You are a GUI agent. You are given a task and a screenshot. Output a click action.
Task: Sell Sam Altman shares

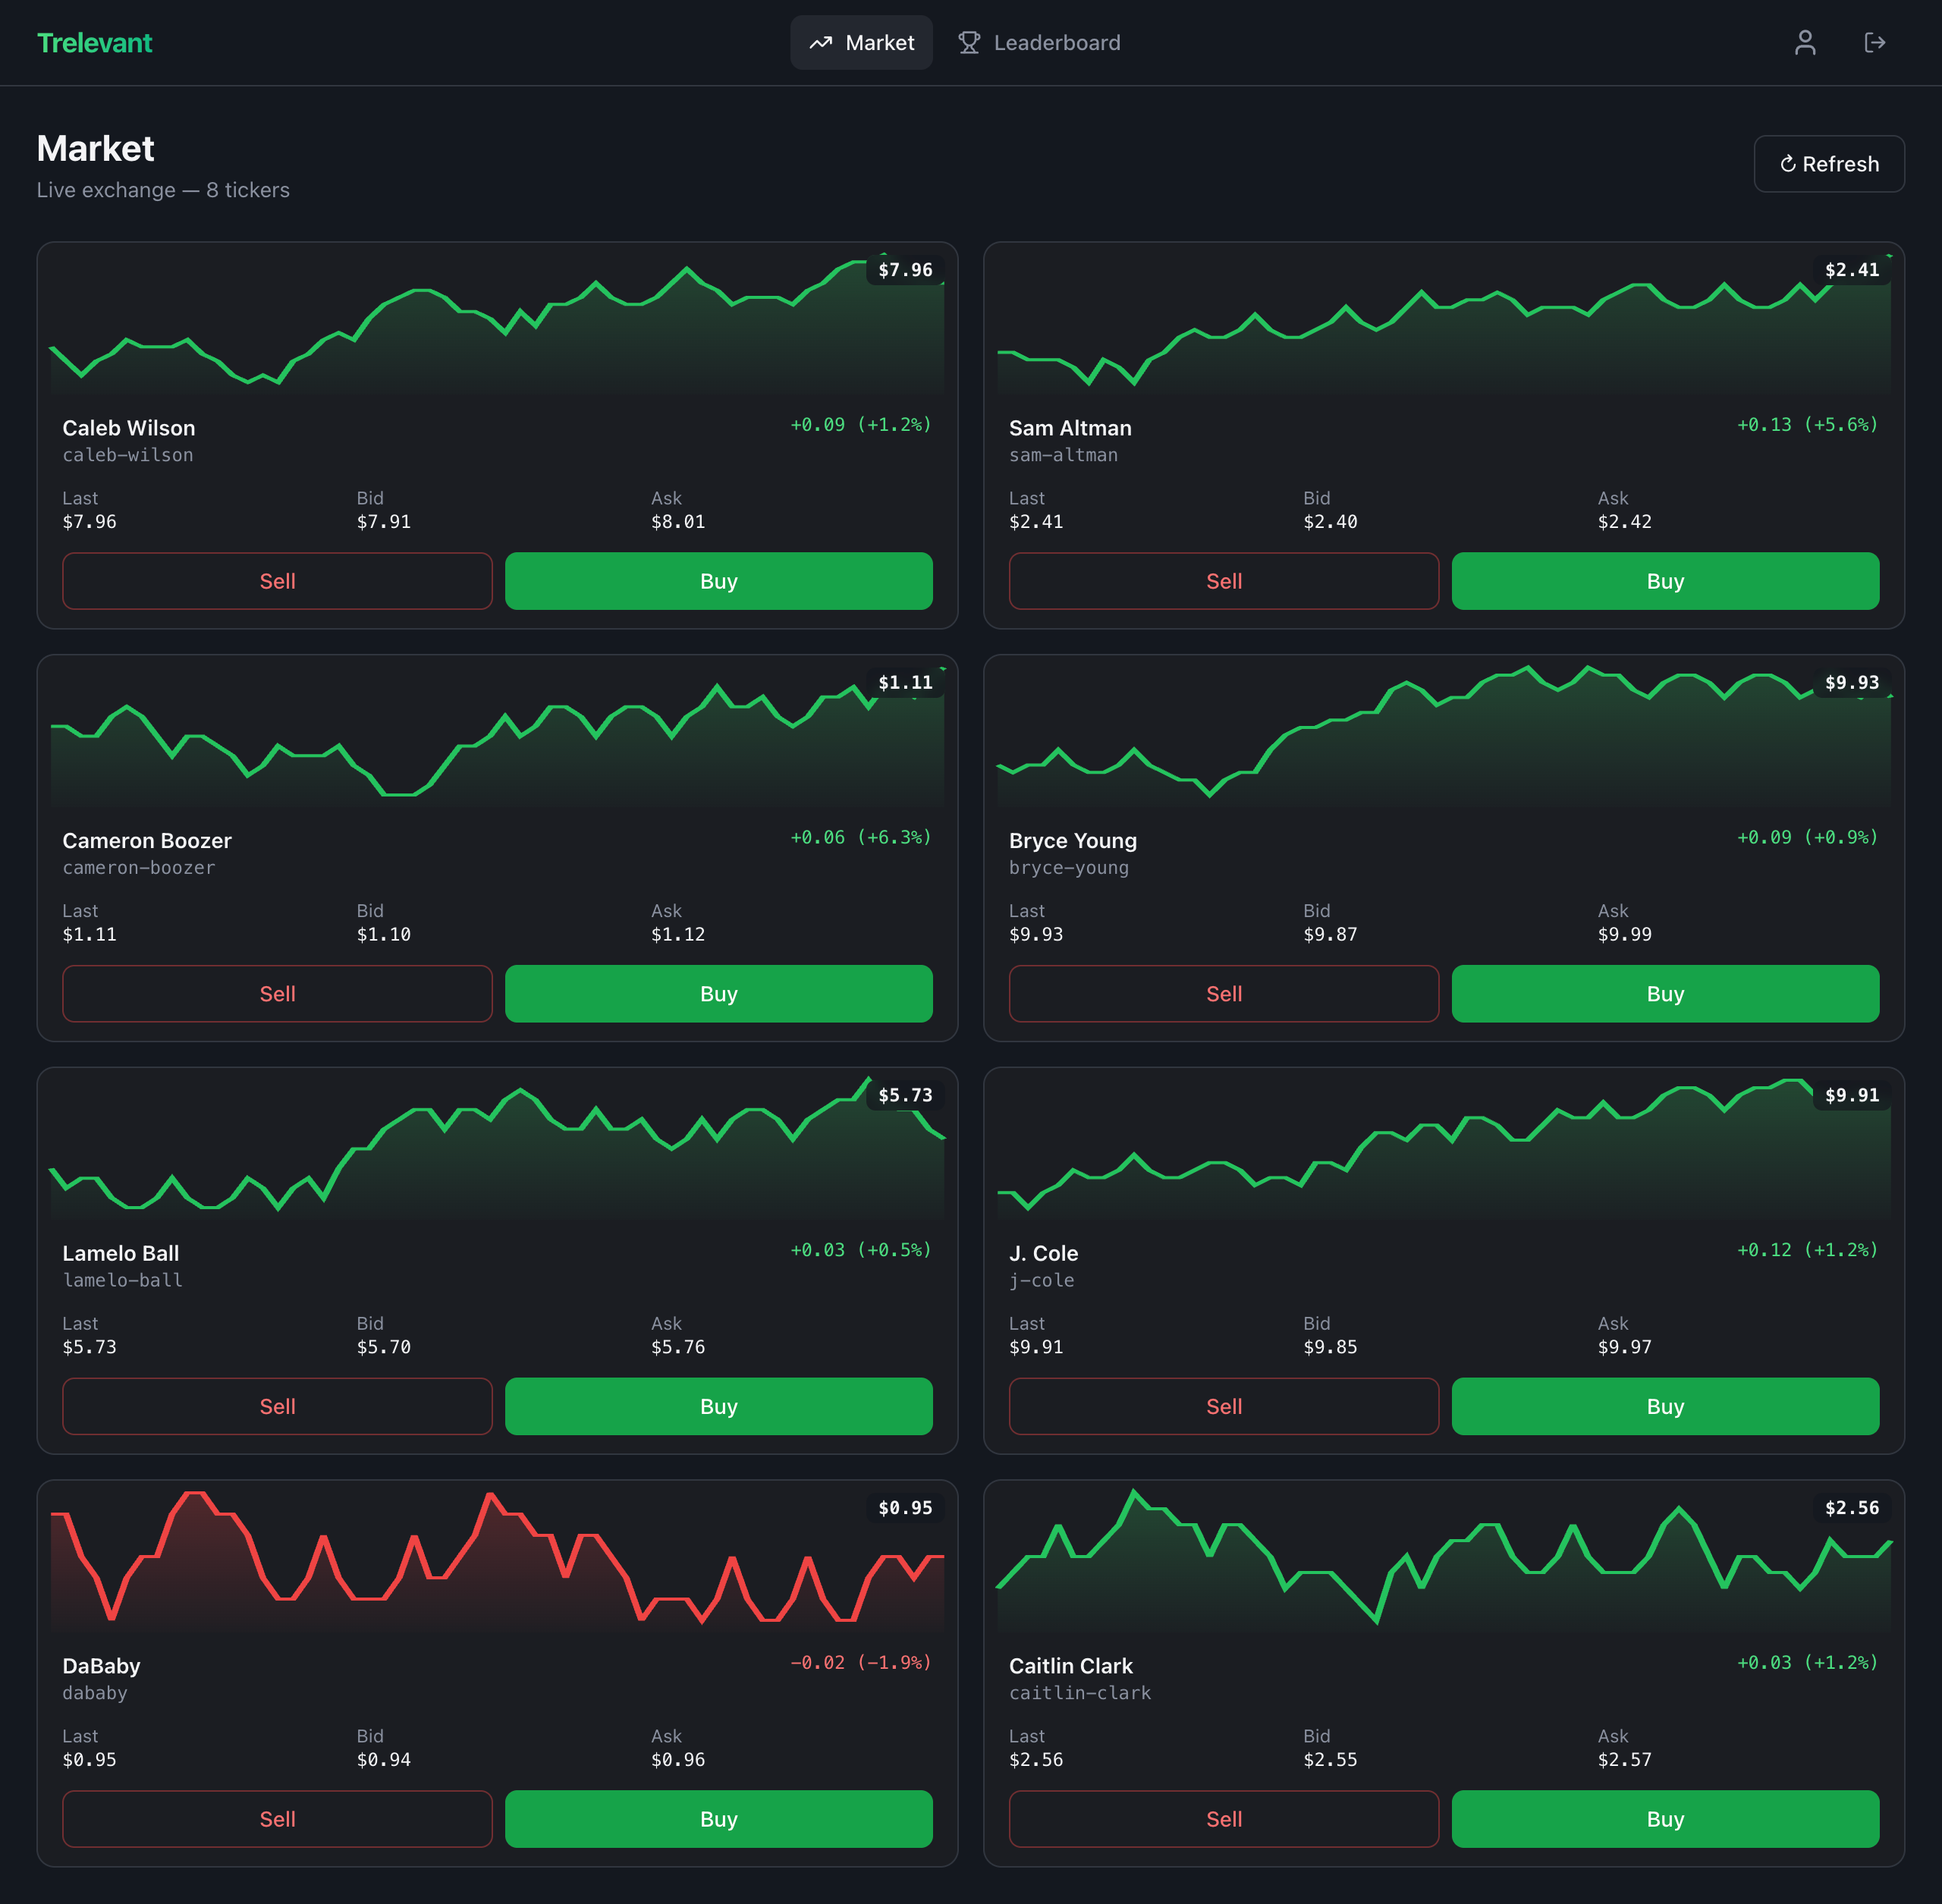tap(1223, 581)
